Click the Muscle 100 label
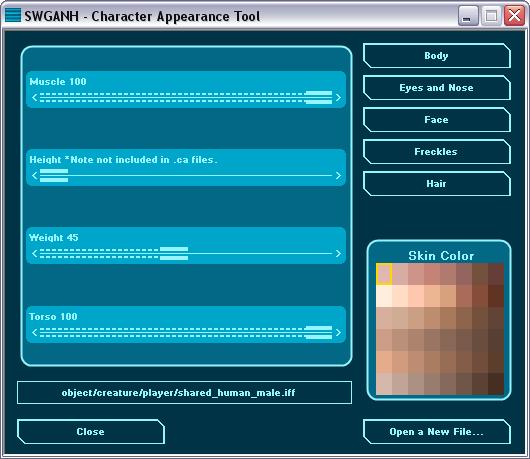Viewport: 530px width, 459px height. tap(58, 81)
